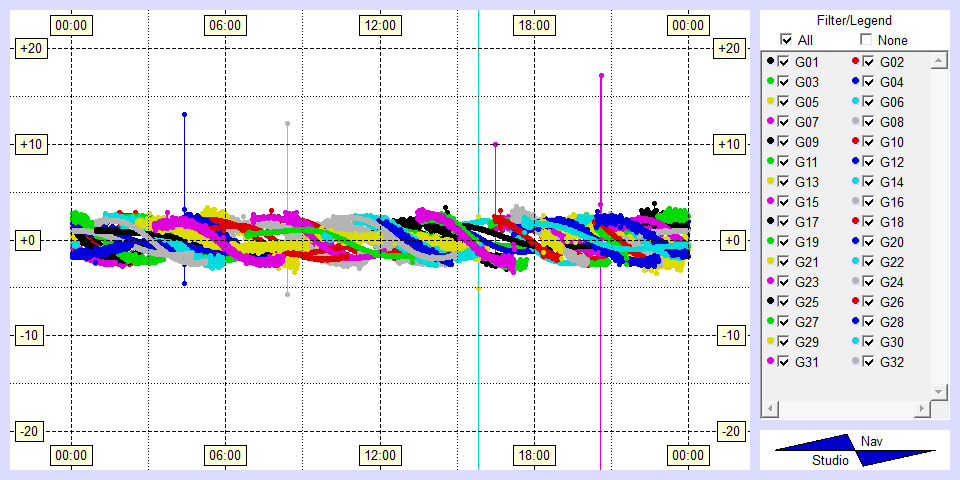Click the Filter/Legend panel title
Image resolution: width=960 pixels, height=480 pixels.
(854, 20)
